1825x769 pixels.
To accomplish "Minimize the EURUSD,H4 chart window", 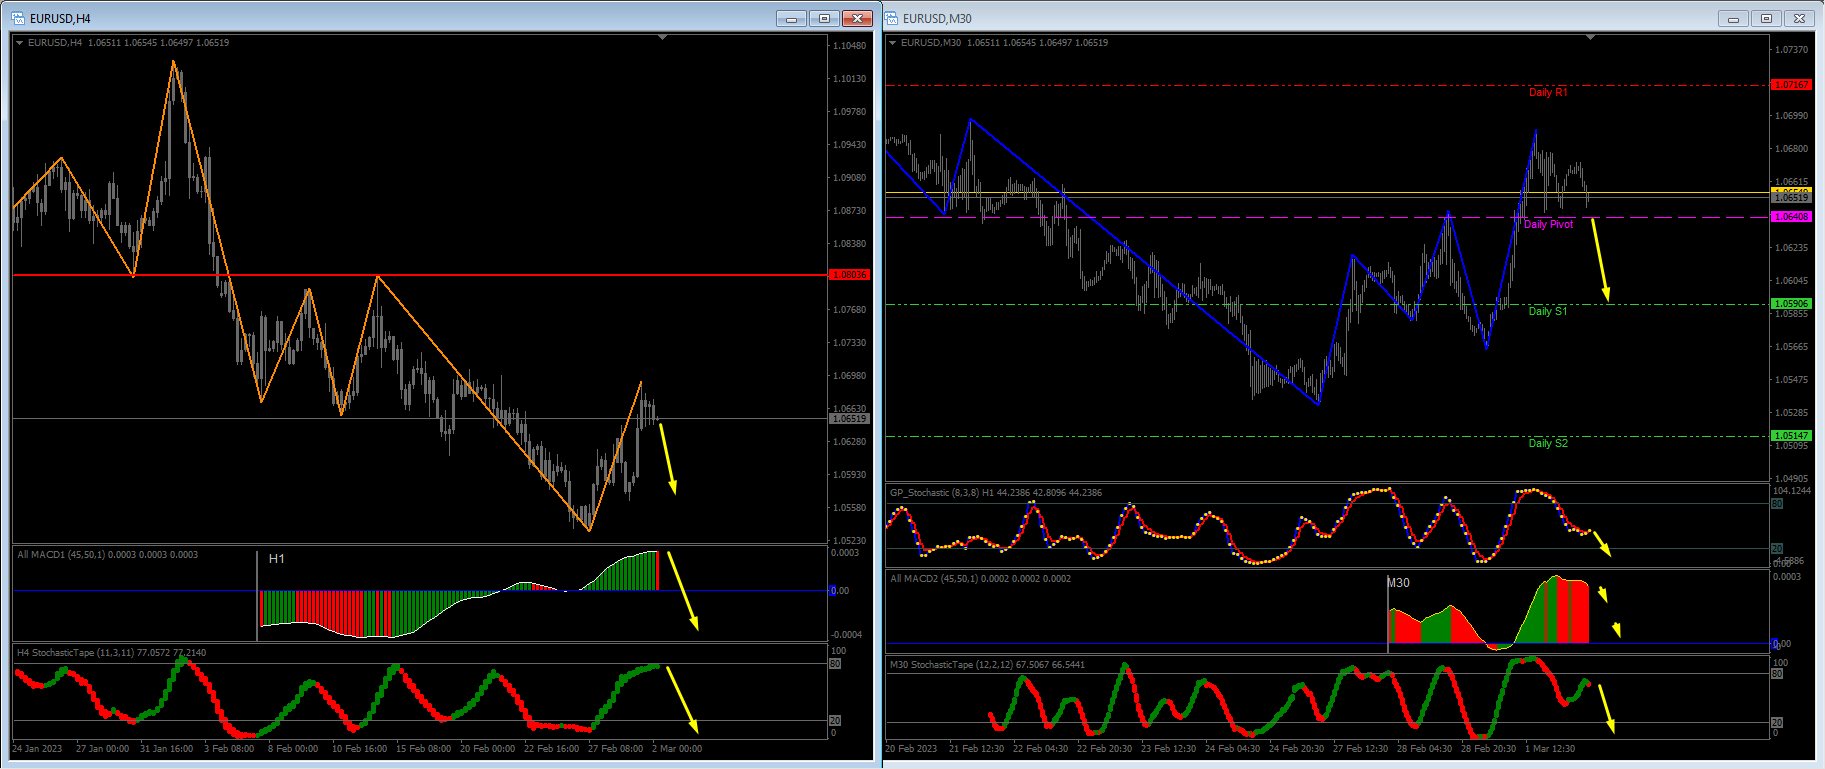I will pyautogui.click(x=791, y=18).
